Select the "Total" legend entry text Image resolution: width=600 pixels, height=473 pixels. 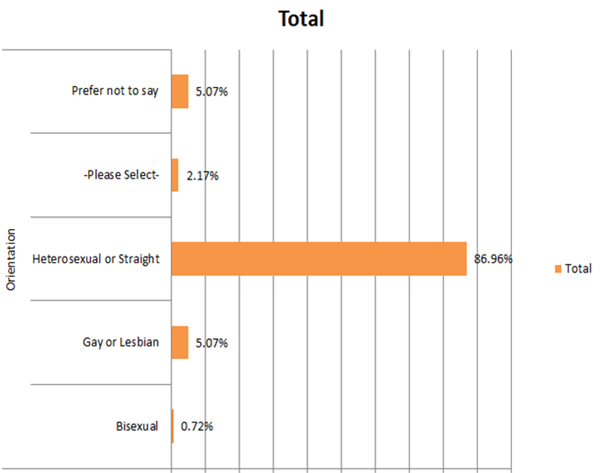pos(578,268)
